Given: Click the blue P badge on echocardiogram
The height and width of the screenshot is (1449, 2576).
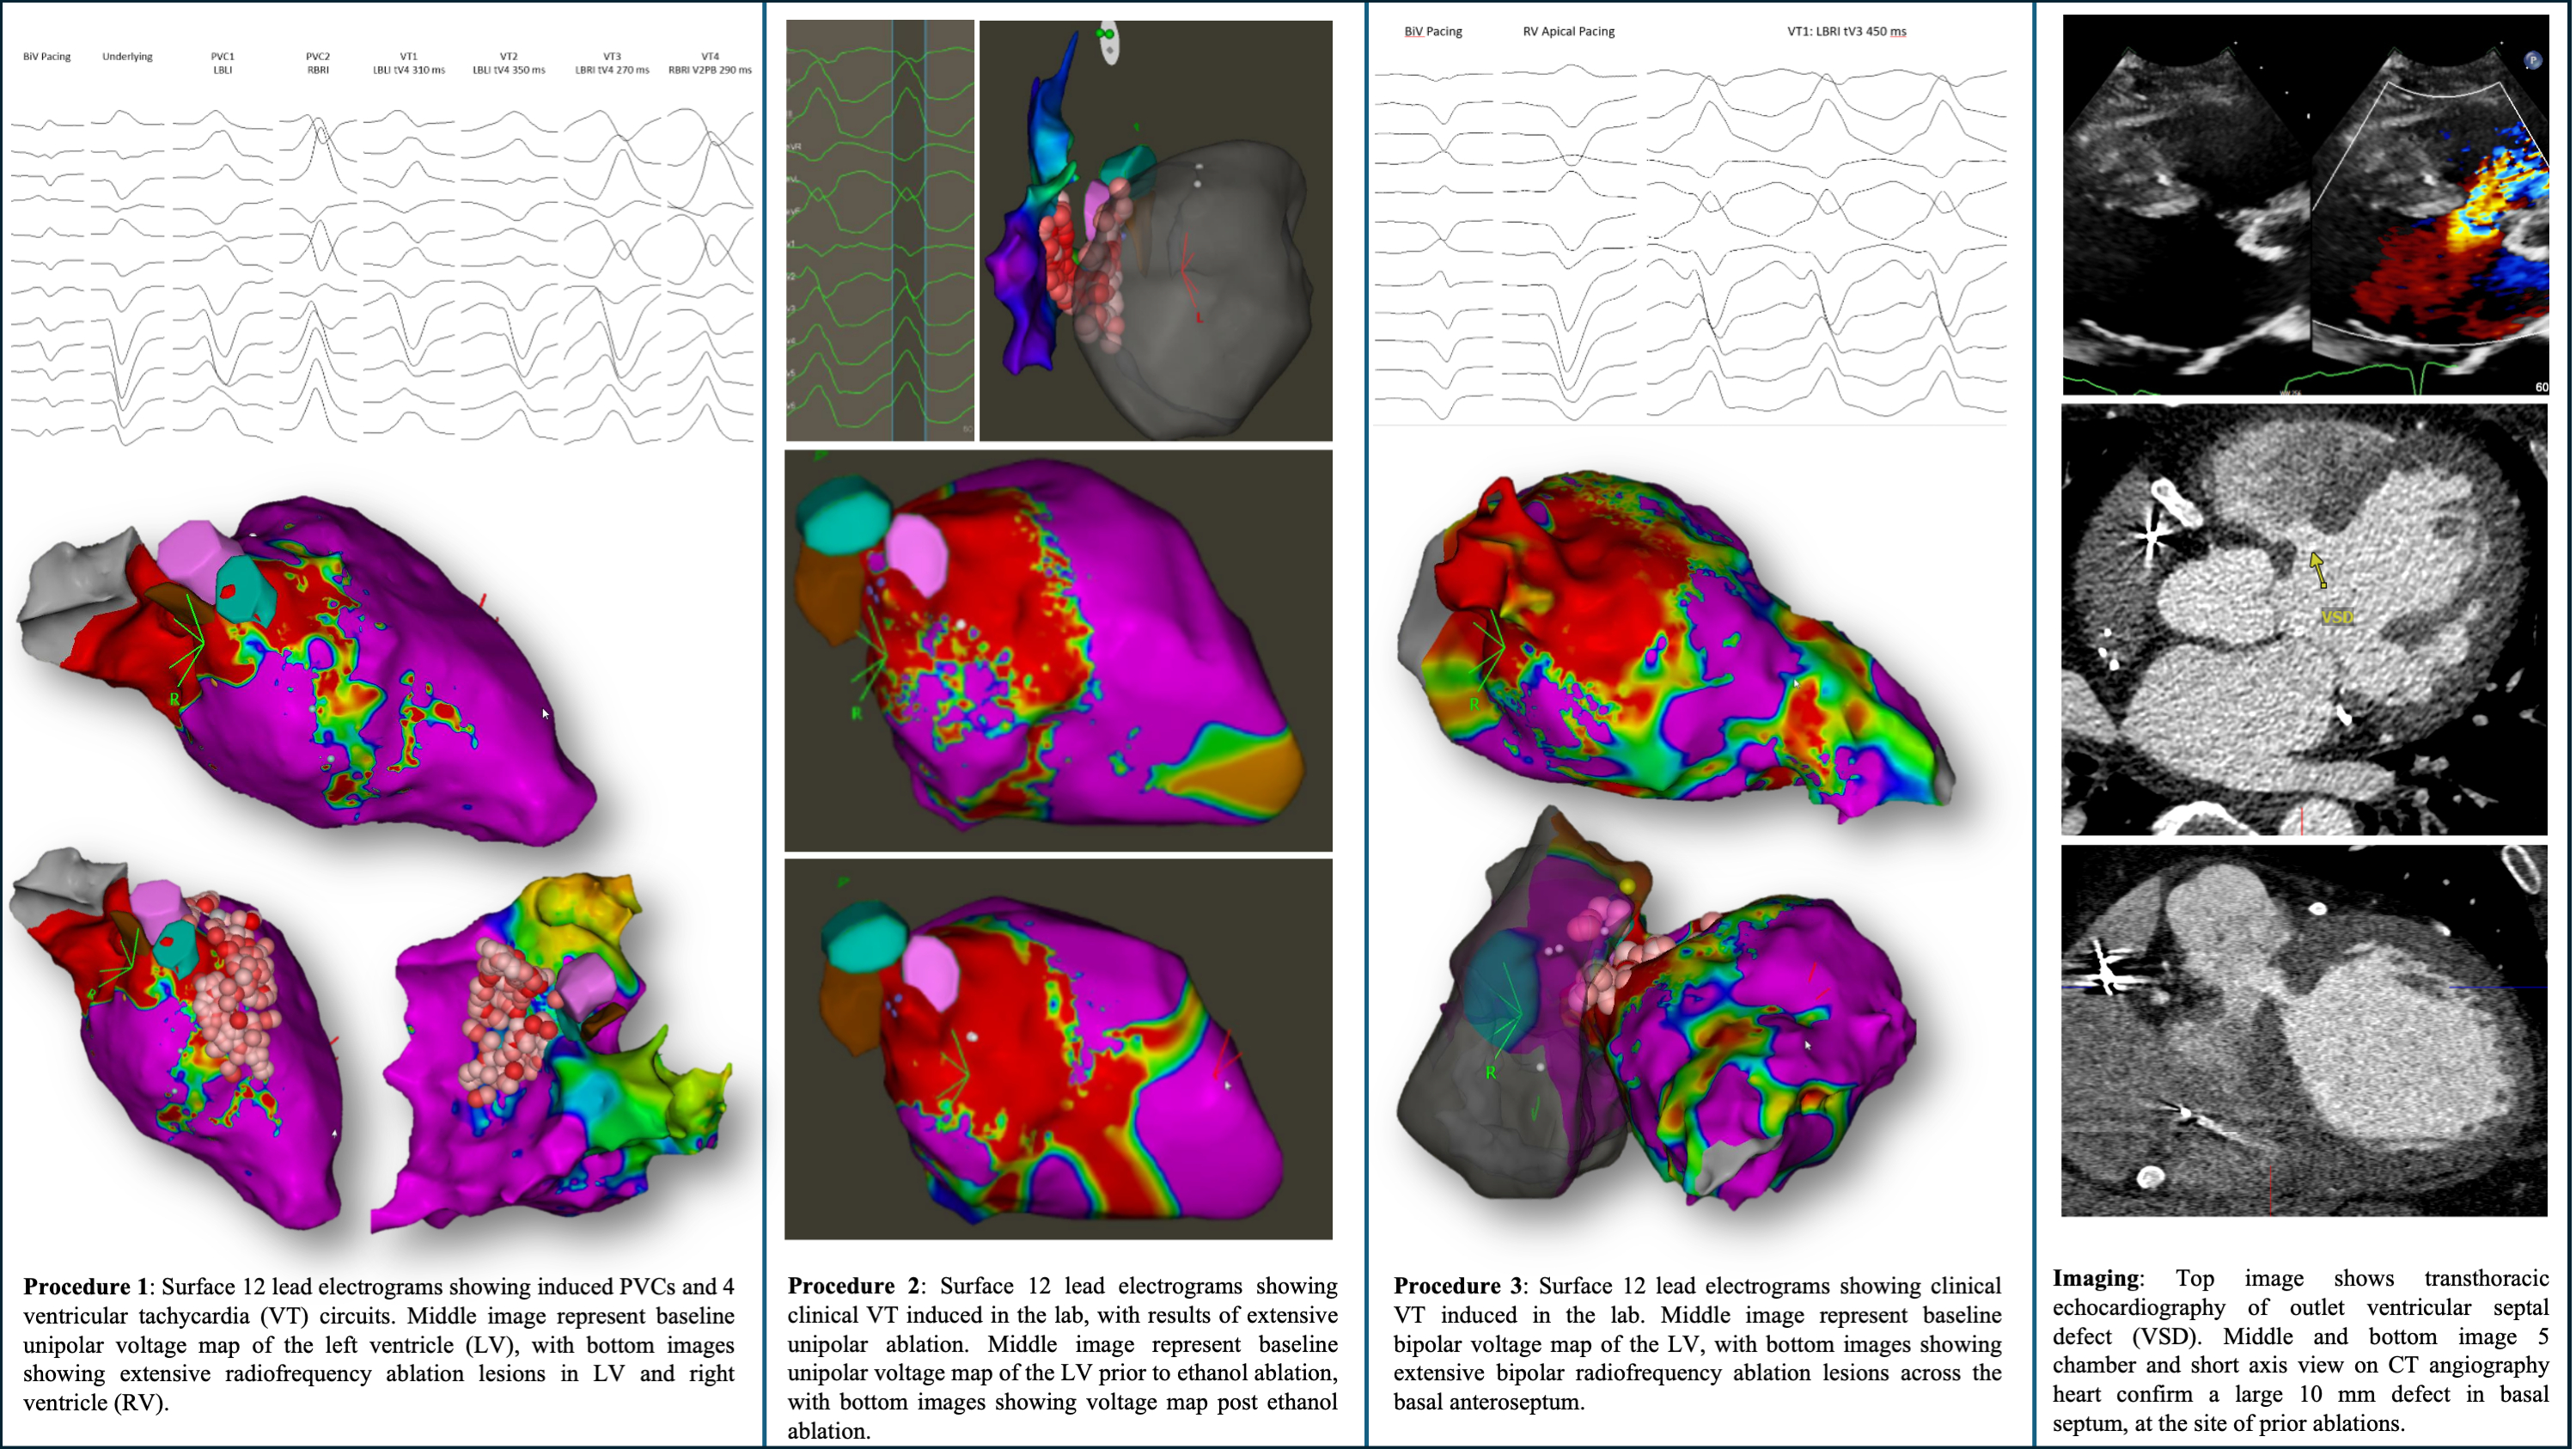Looking at the screenshot, I should point(2532,61).
